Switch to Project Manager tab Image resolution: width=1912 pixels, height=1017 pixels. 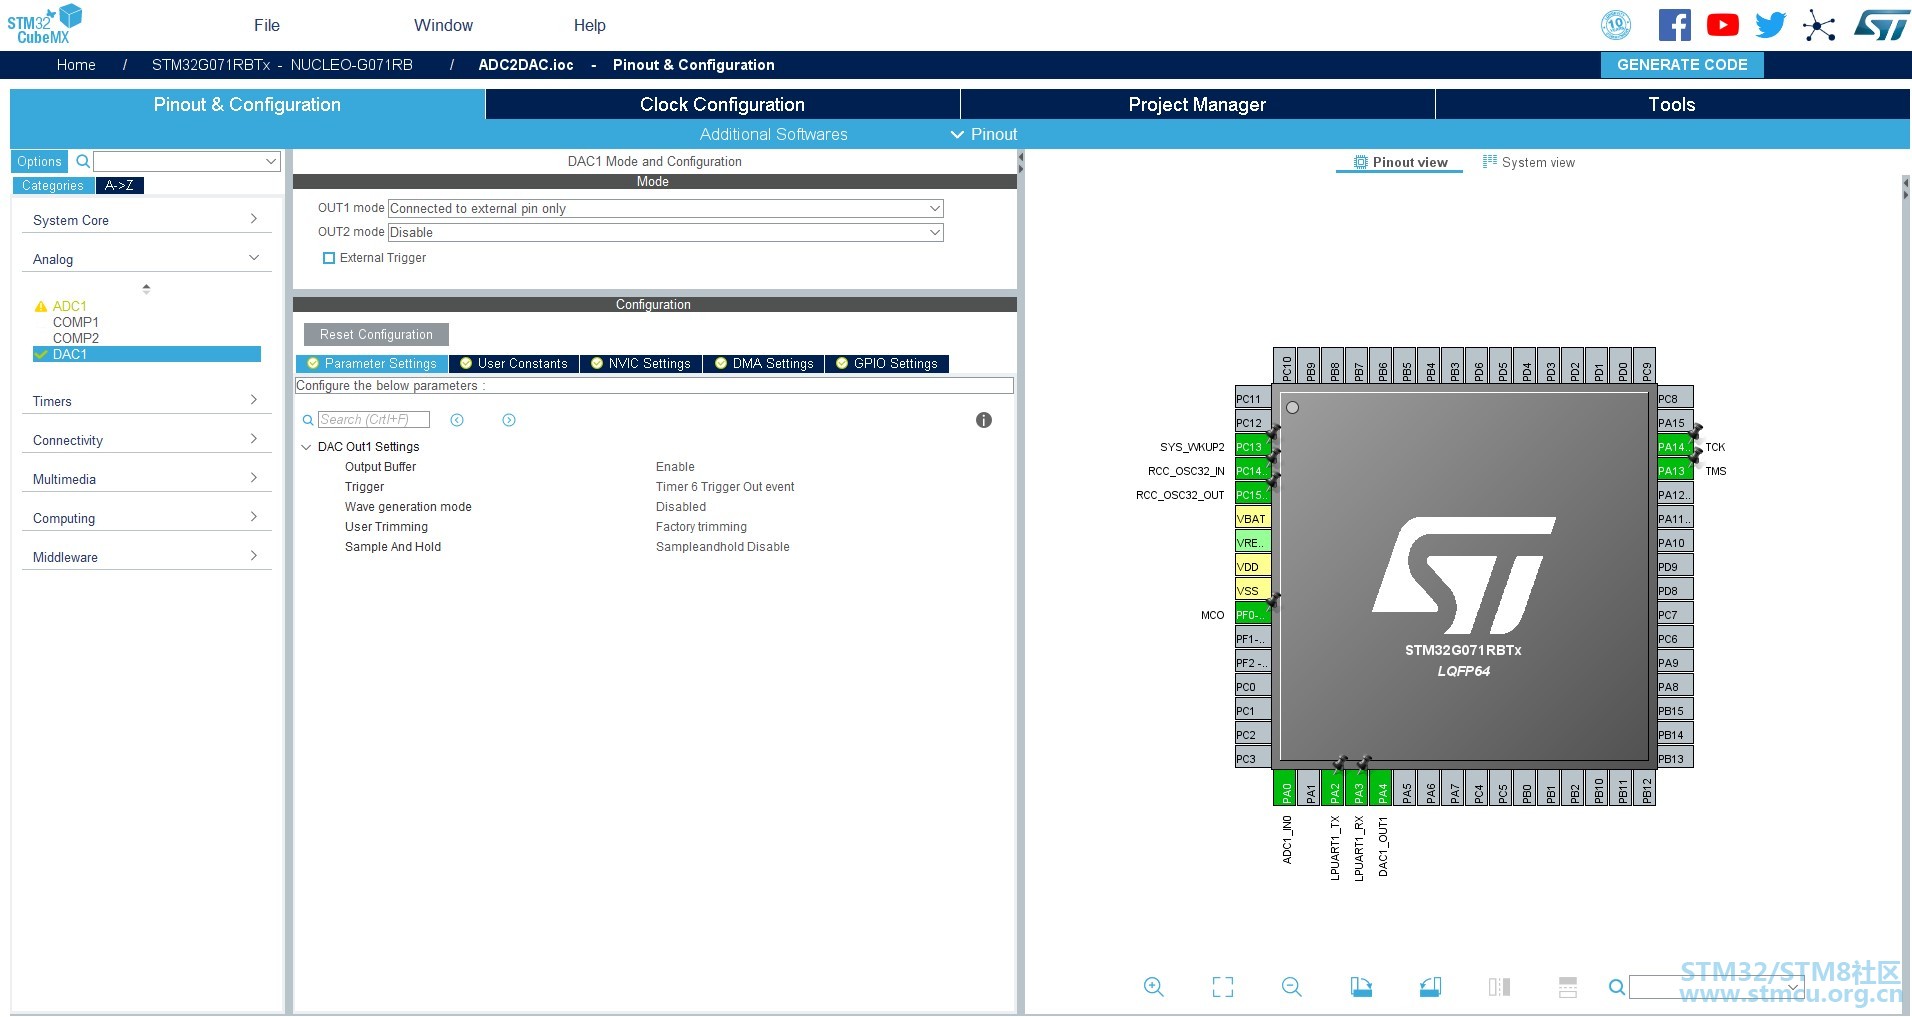click(x=1197, y=104)
